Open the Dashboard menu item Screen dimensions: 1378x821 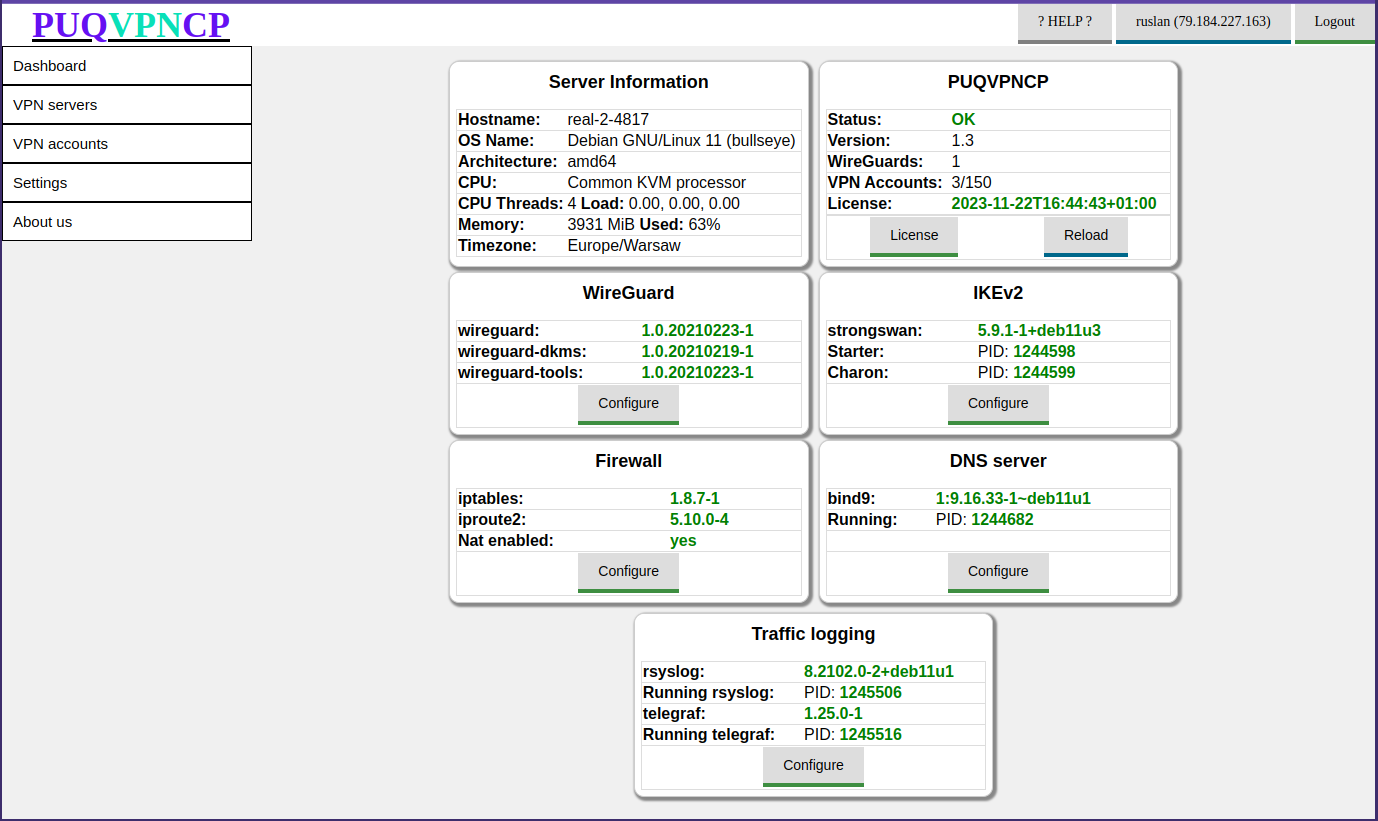[x=126, y=66]
